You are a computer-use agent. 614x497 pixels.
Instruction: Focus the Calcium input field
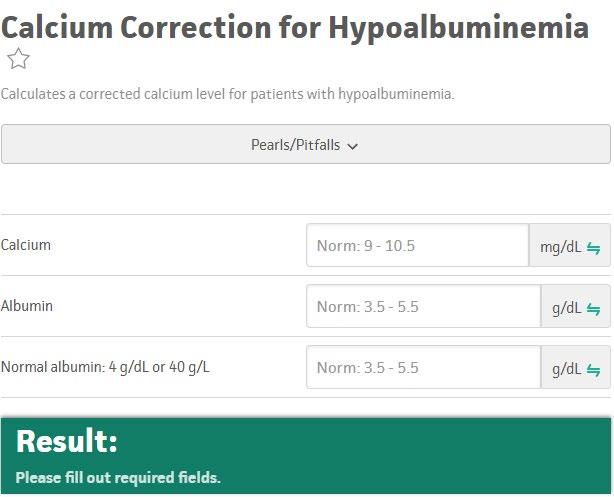click(417, 245)
